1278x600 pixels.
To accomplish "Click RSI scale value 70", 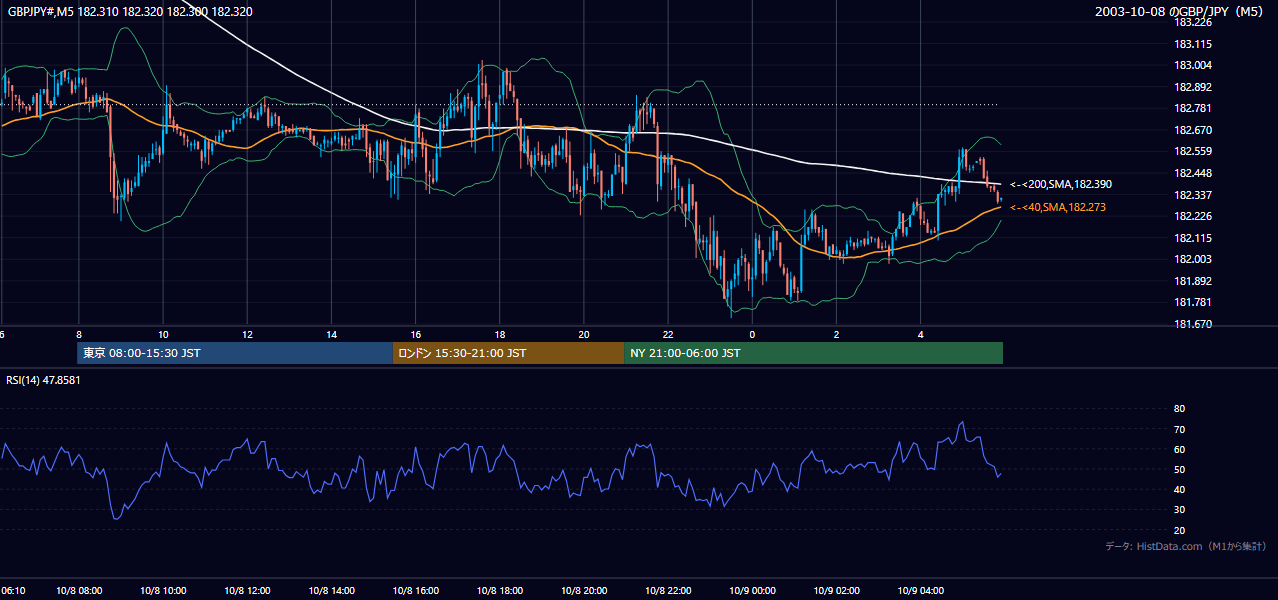I will 1179,429.
